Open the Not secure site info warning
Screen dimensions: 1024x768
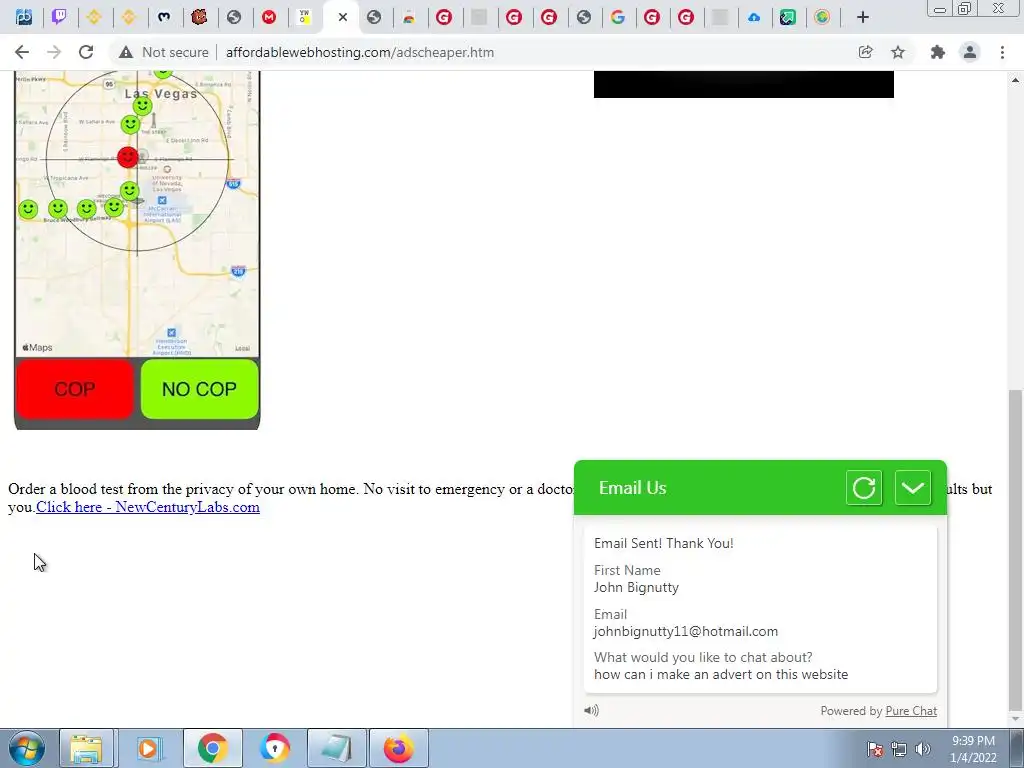[x=164, y=52]
